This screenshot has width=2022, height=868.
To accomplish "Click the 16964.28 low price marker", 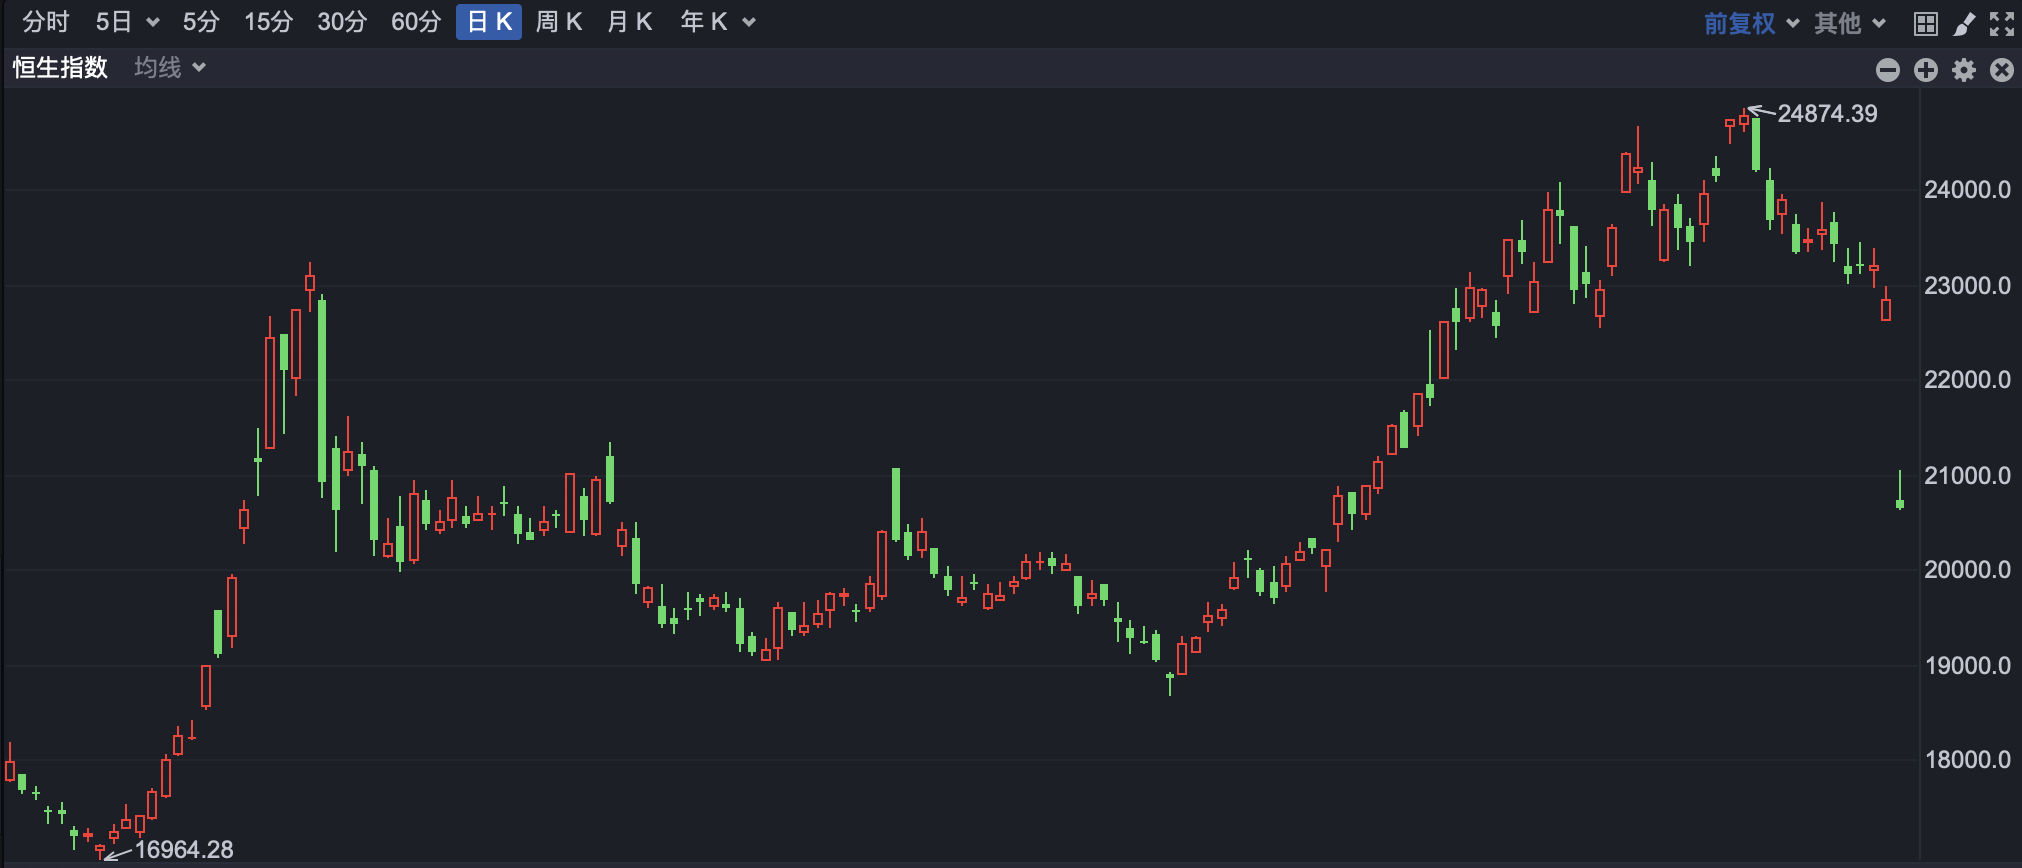I will point(184,849).
